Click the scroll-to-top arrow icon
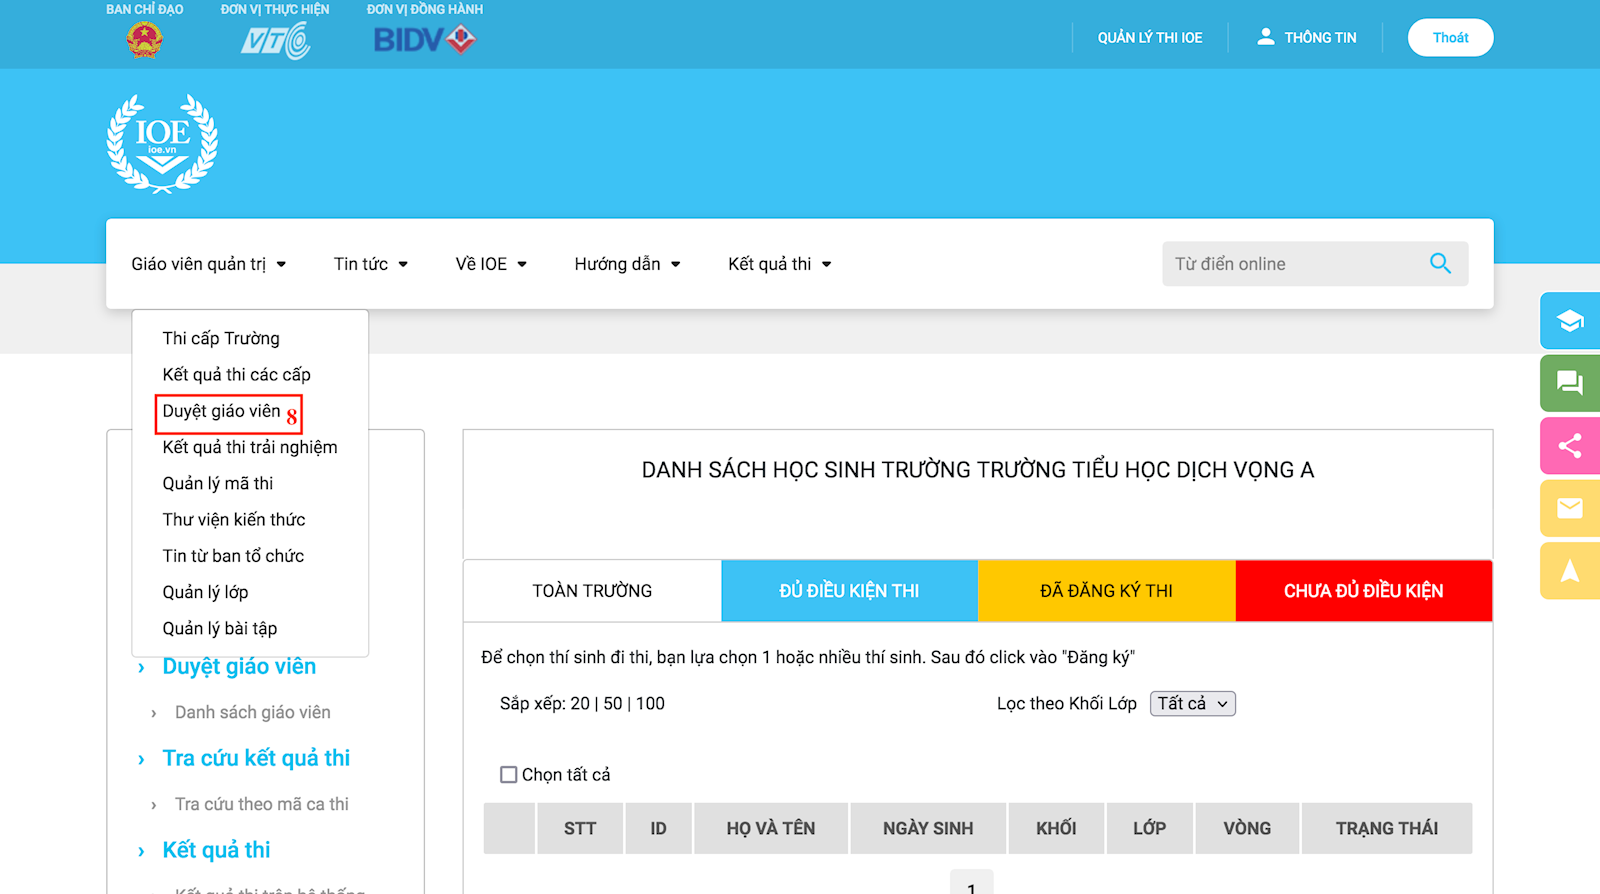The height and width of the screenshot is (894, 1600). tap(1569, 571)
